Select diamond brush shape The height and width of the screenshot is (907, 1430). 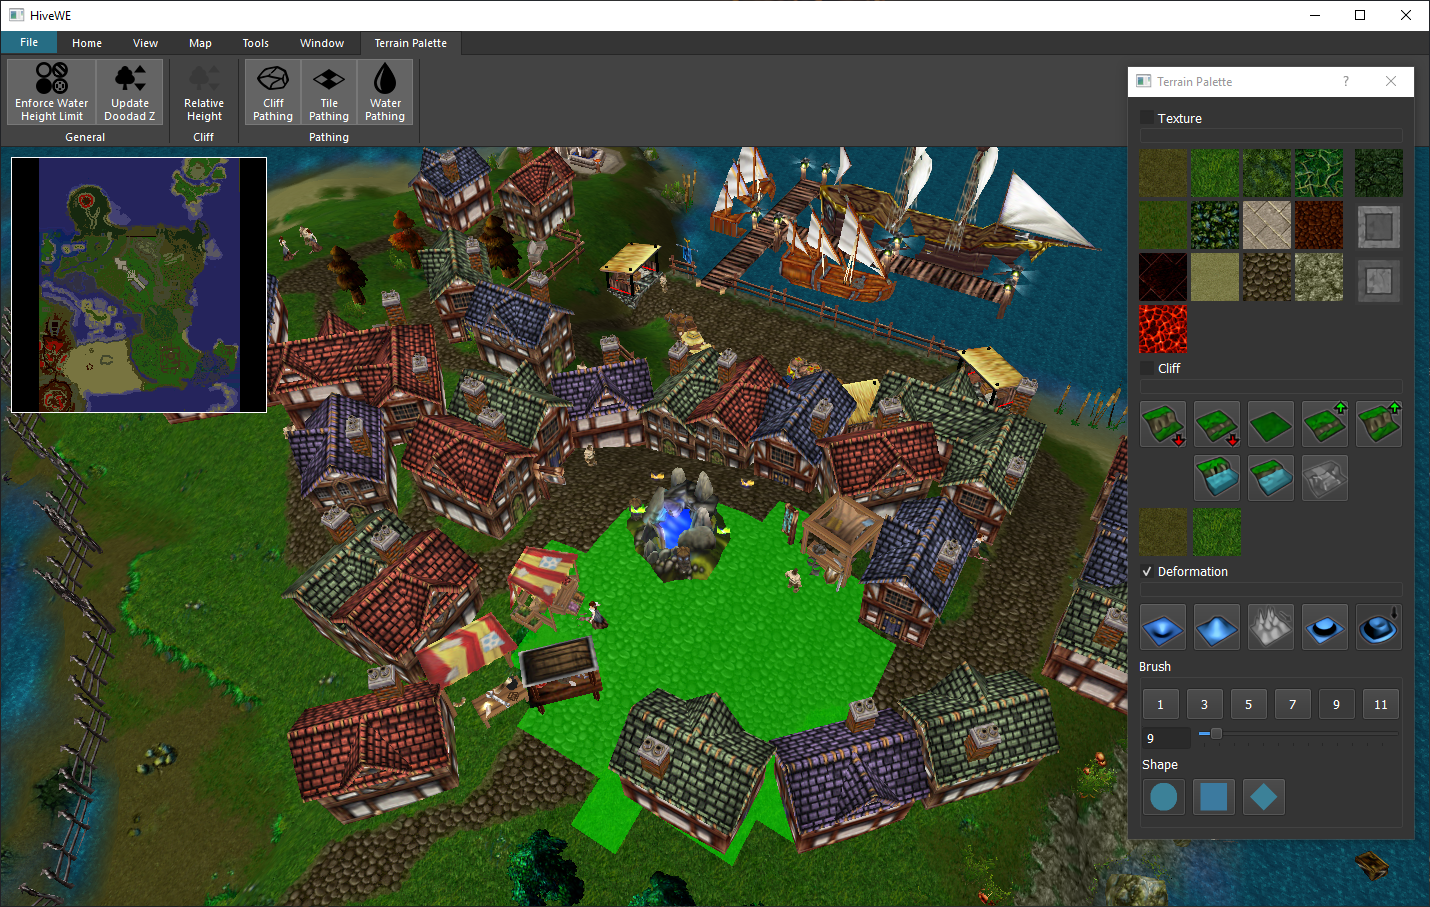(1264, 797)
